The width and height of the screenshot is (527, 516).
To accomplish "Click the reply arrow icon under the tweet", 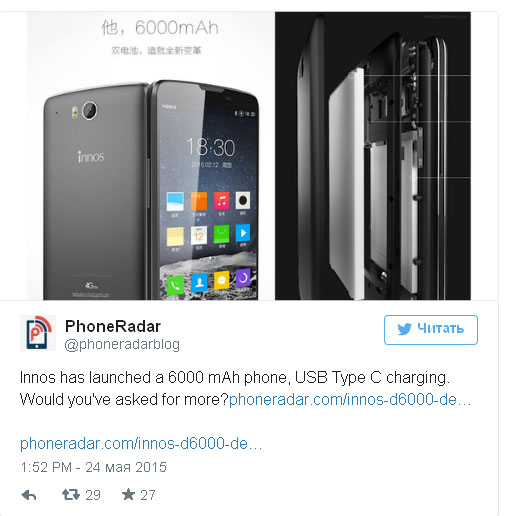I will point(29,495).
